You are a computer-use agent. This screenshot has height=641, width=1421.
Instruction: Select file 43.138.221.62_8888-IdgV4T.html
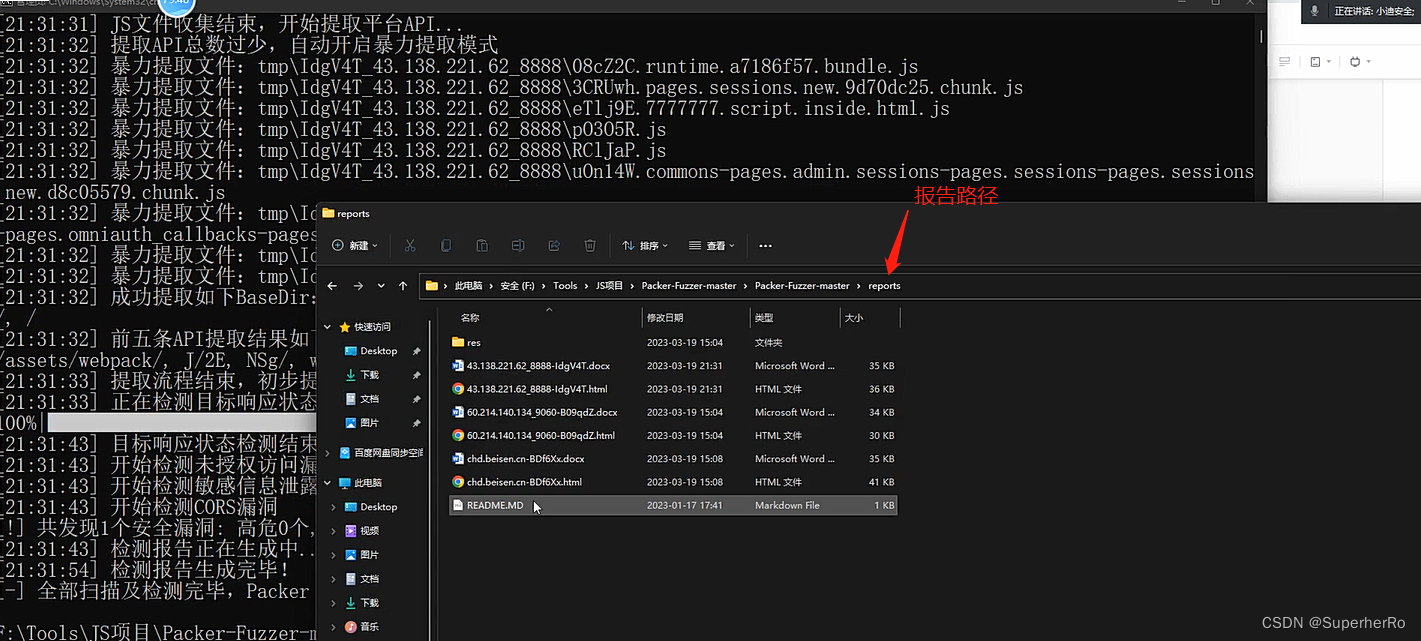tap(537, 389)
